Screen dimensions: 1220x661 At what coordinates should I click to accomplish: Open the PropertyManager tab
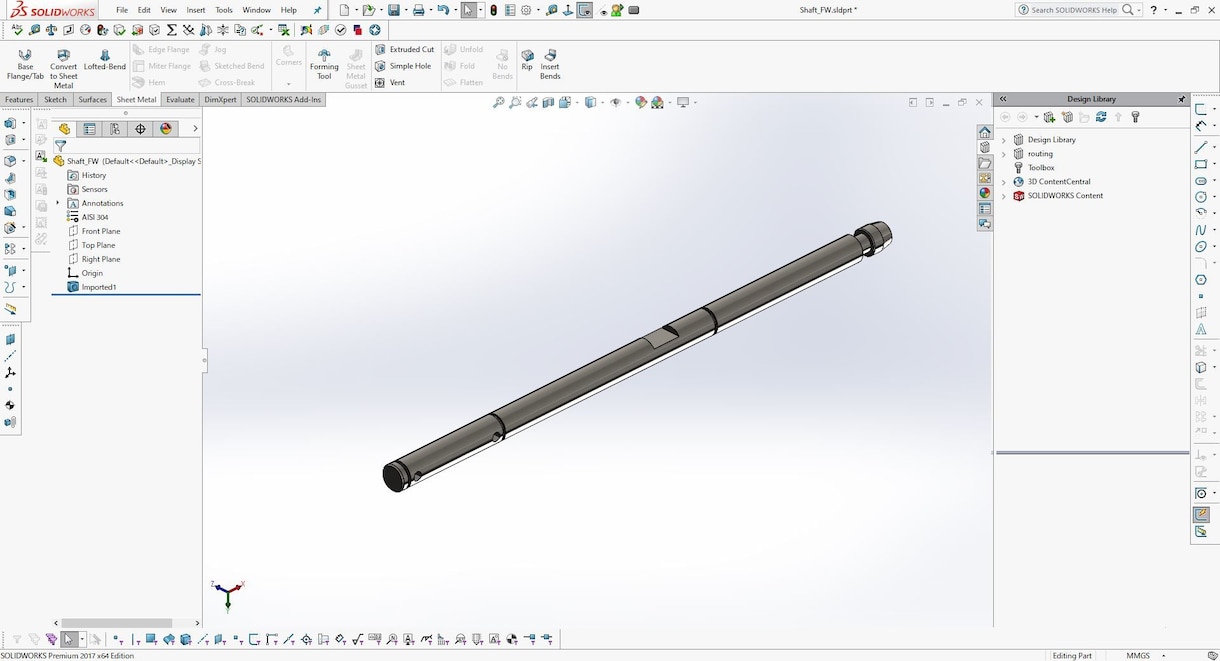point(90,129)
